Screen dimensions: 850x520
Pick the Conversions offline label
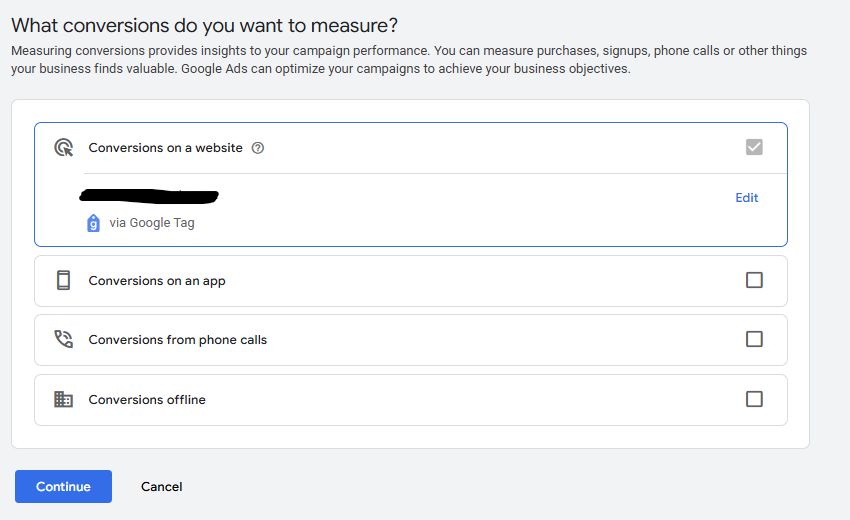point(147,400)
